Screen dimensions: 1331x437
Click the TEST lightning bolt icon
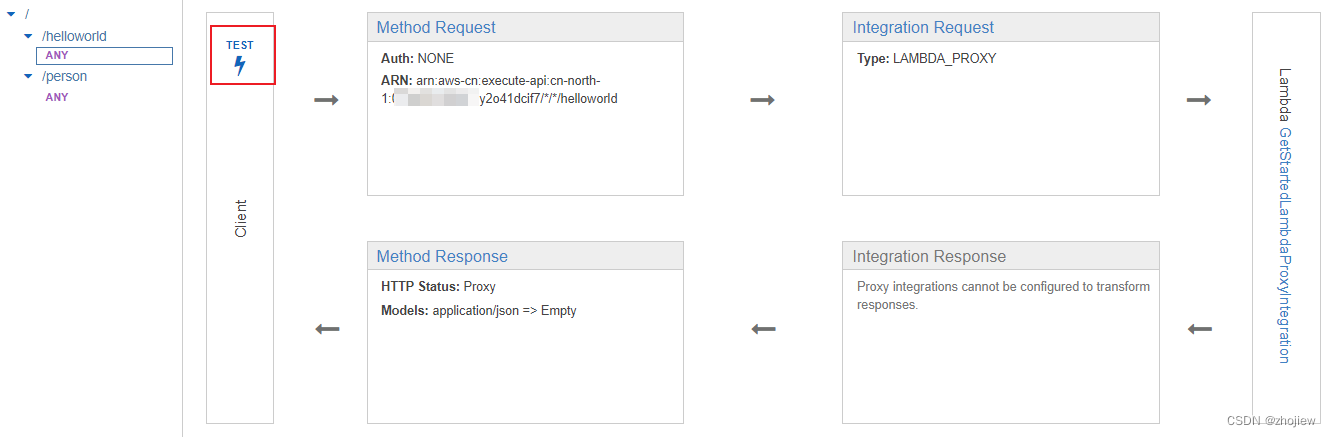click(240, 67)
